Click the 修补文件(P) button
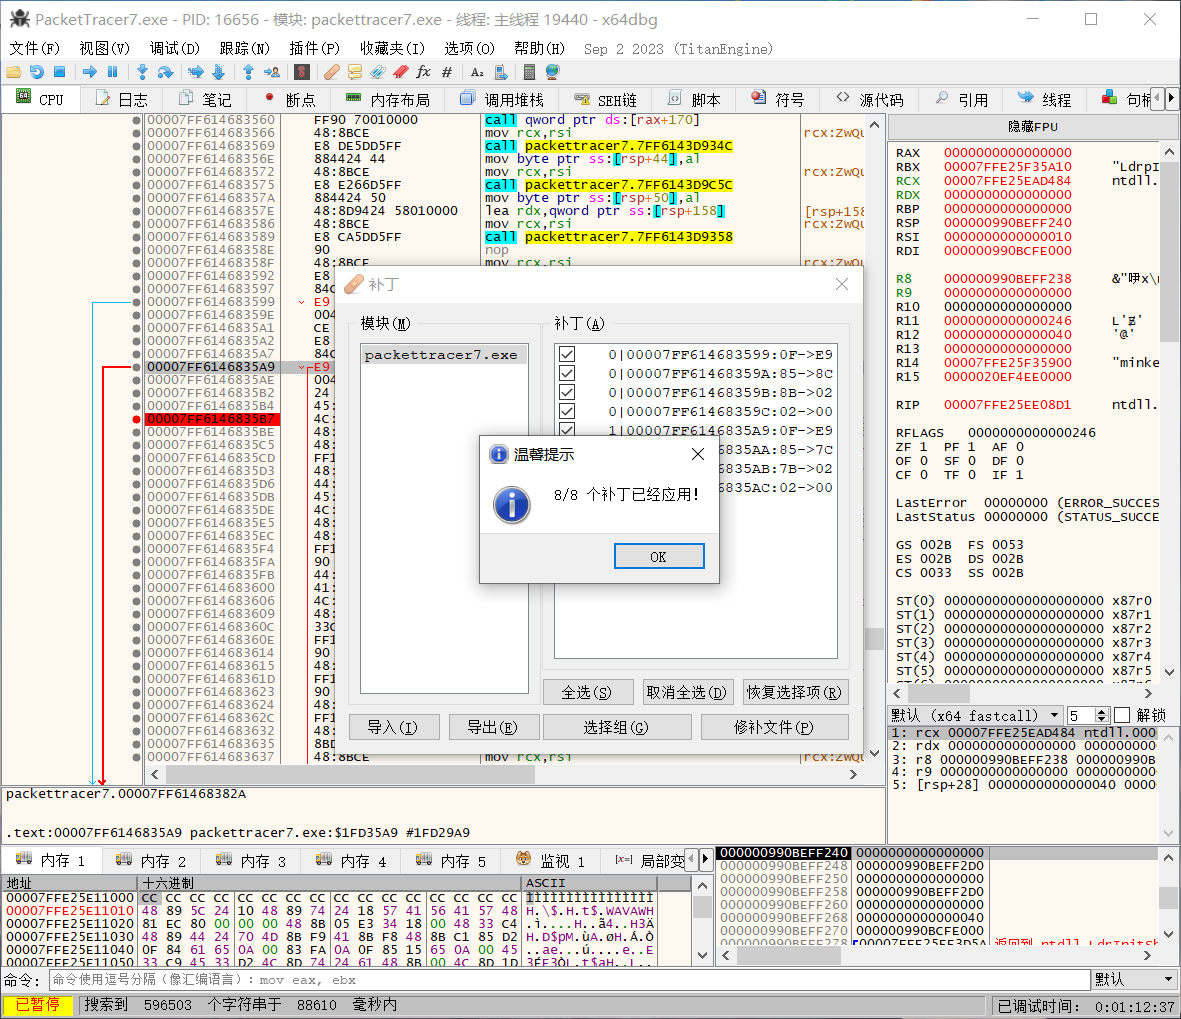The height and width of the screenshot is (1019, 1181). [x=774, y=727]
